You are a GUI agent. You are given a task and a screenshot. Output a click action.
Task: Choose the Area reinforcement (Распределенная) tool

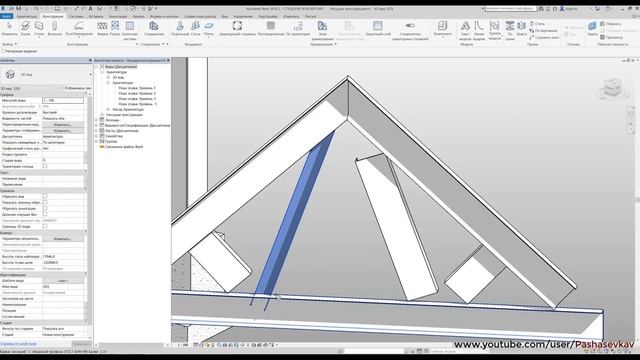point(271,29)
